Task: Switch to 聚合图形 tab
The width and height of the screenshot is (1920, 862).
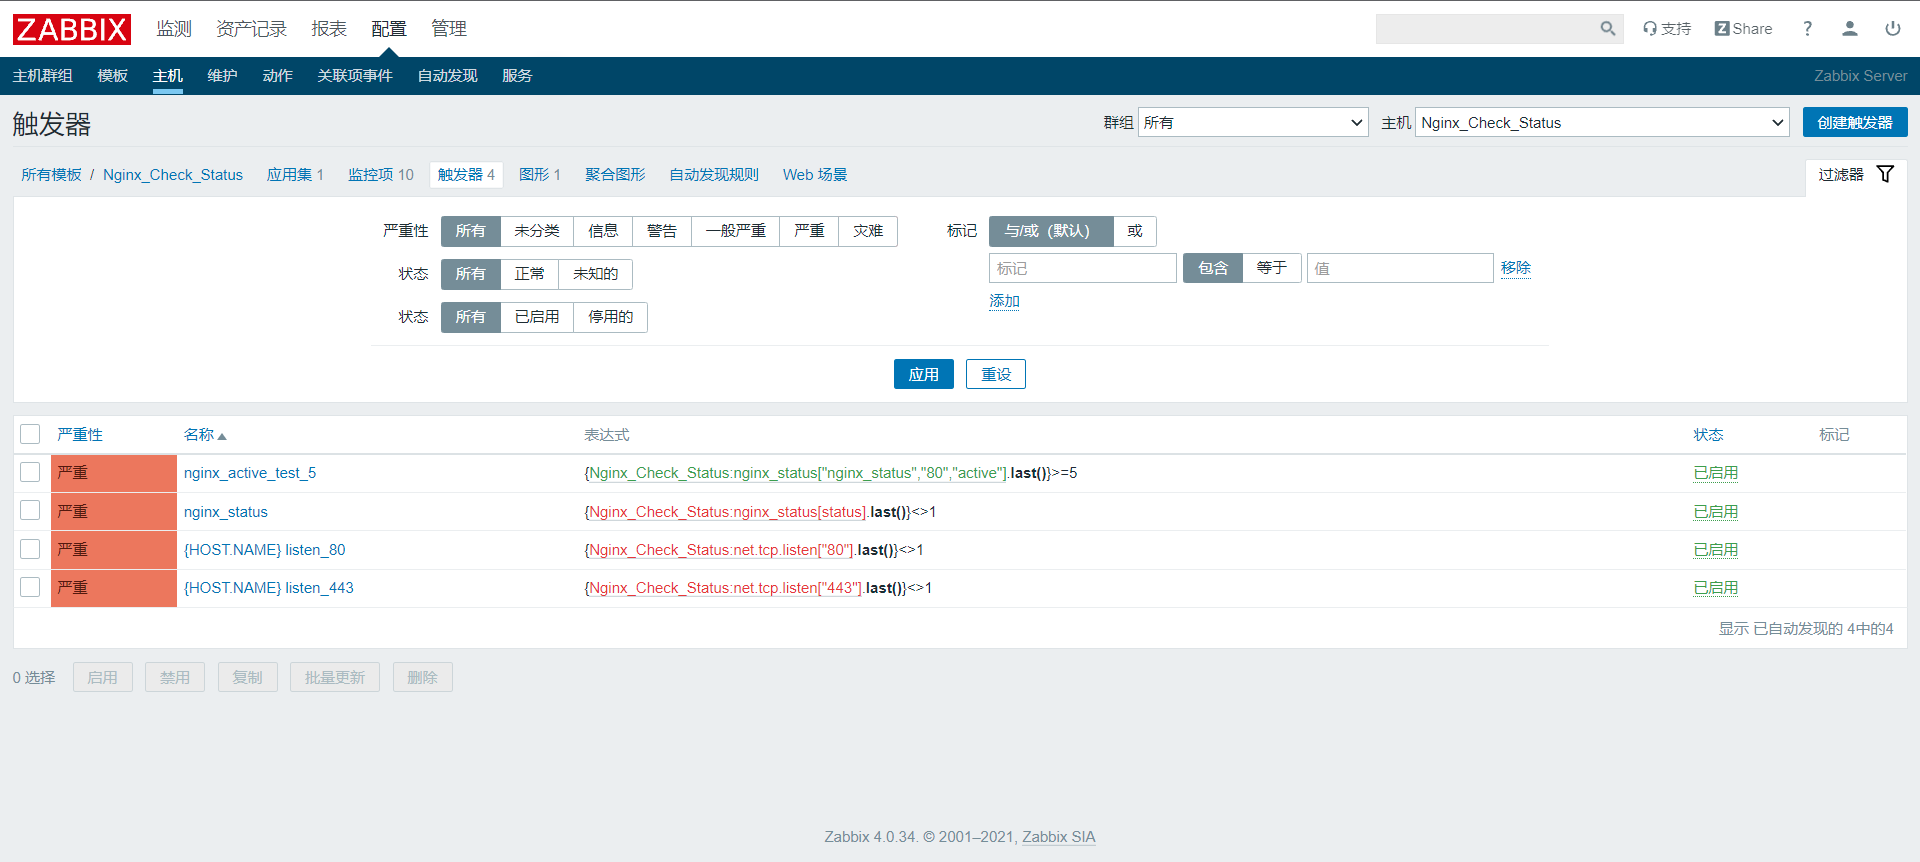Action: [615, 175]
